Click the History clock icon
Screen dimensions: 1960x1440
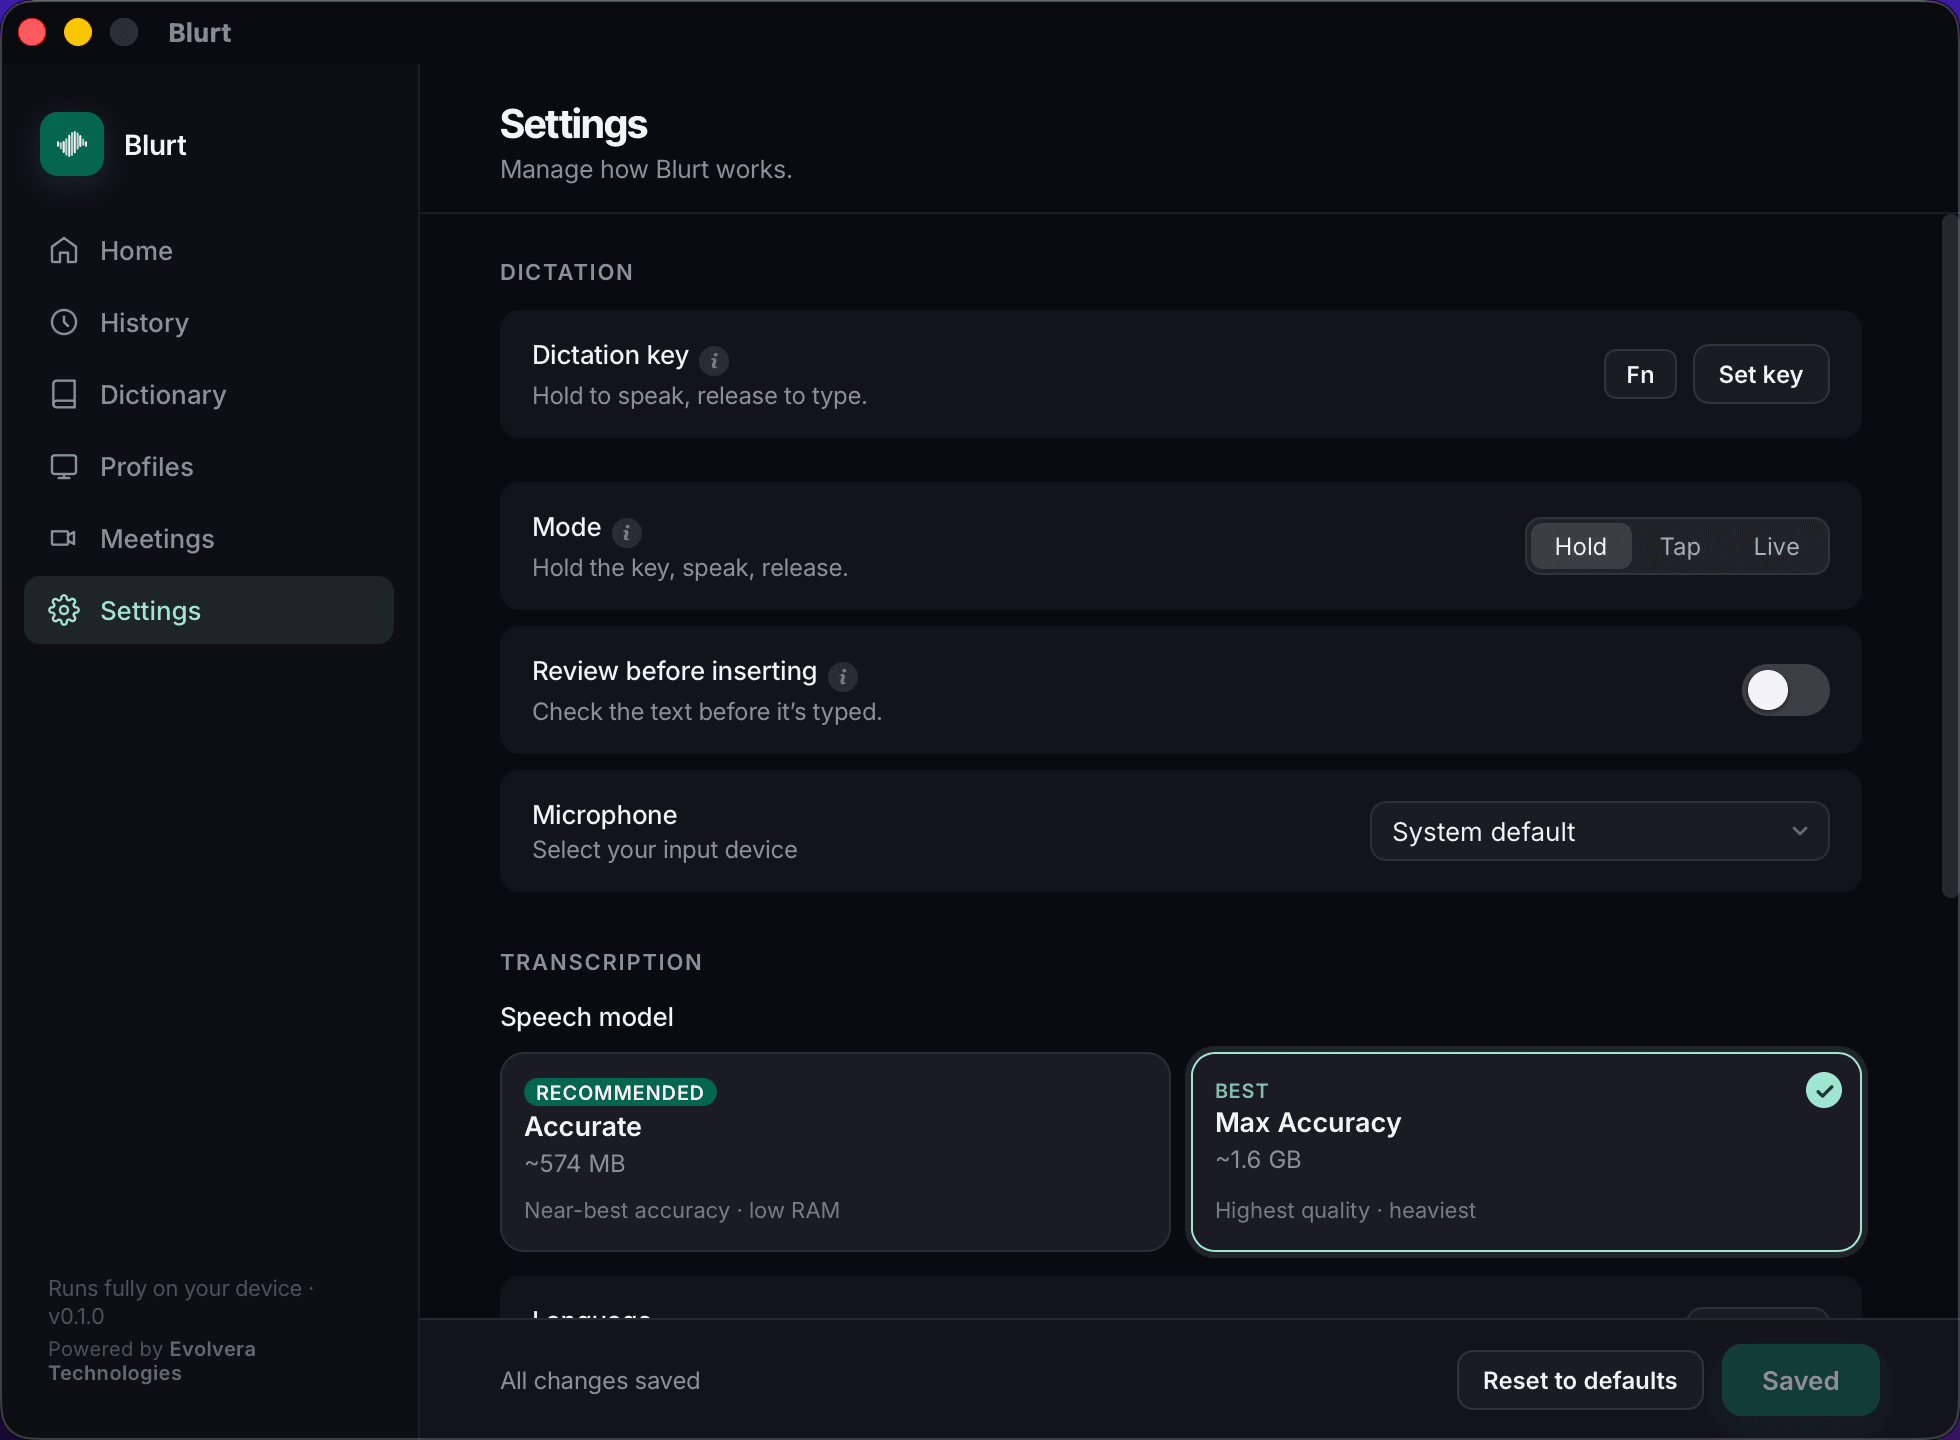pos(64,323)
